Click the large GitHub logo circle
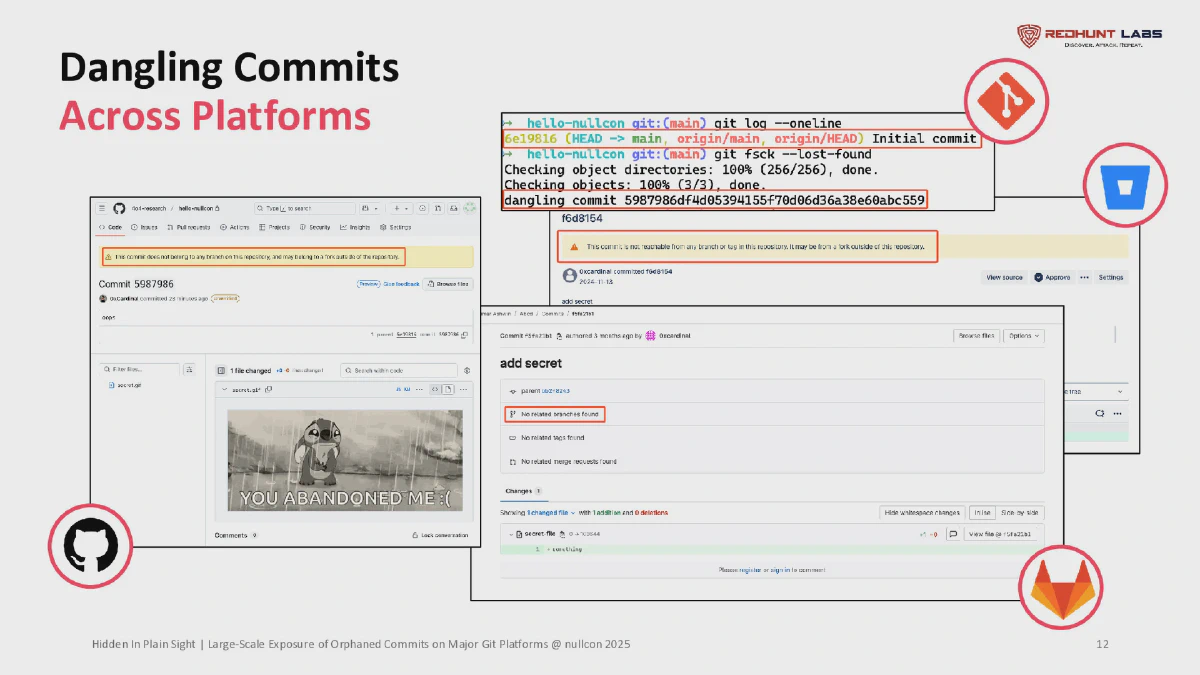The image size is (1200, 675). click(91, 546)
